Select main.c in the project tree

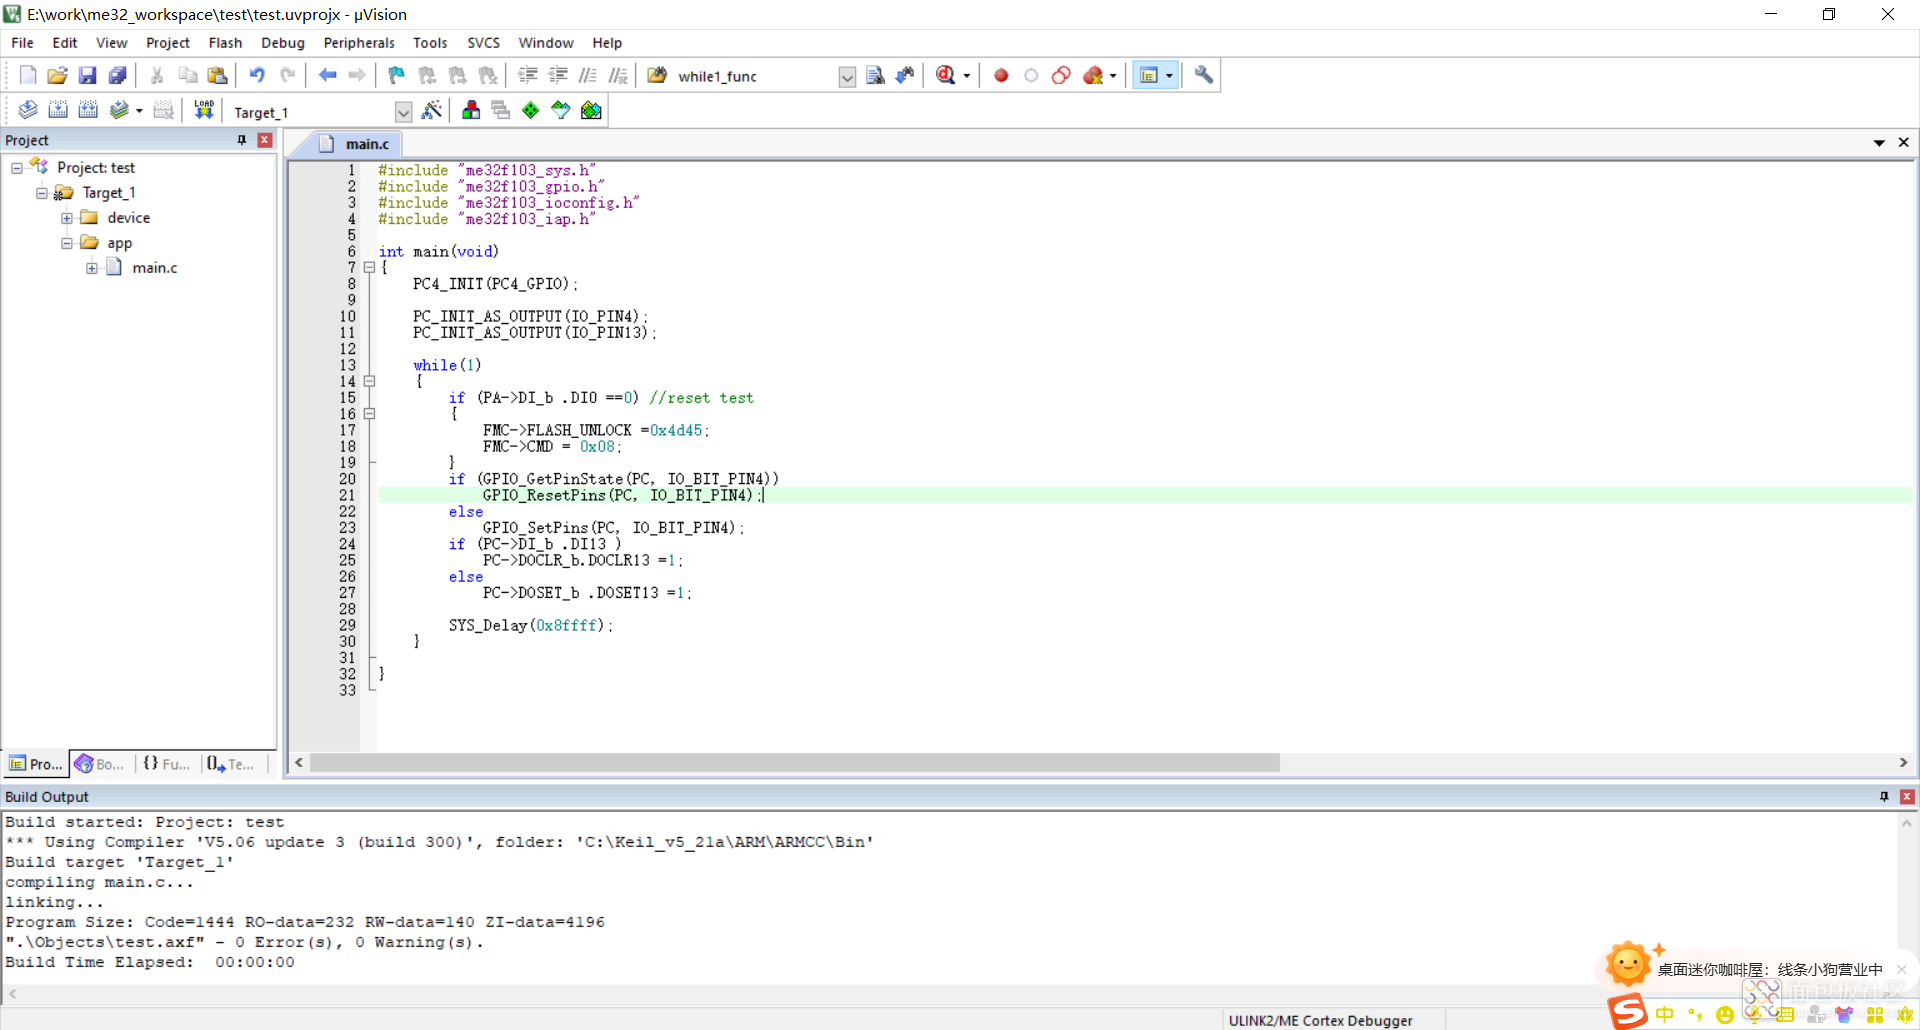[155, 268]
